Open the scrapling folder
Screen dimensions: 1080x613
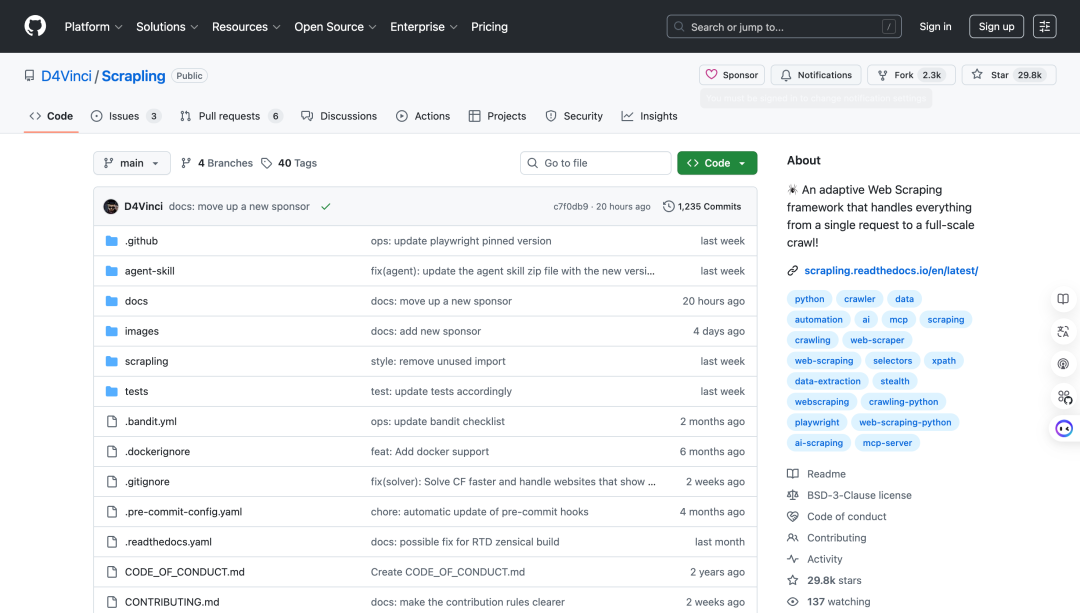tap(146, 362)
